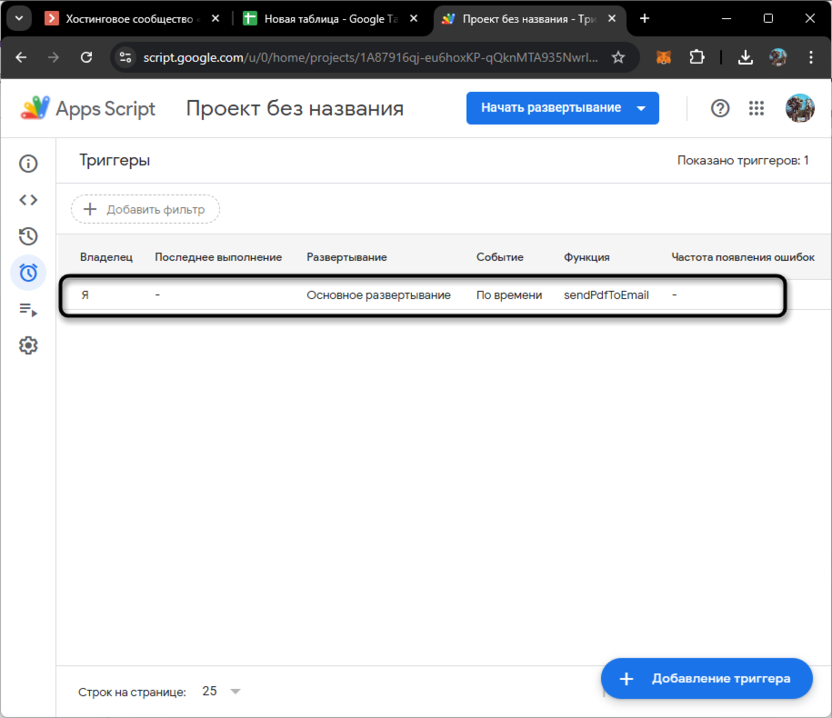Open the code Editor icon in sidebar
The height and width of the screenshot is (718, 832).
[28, 200]
